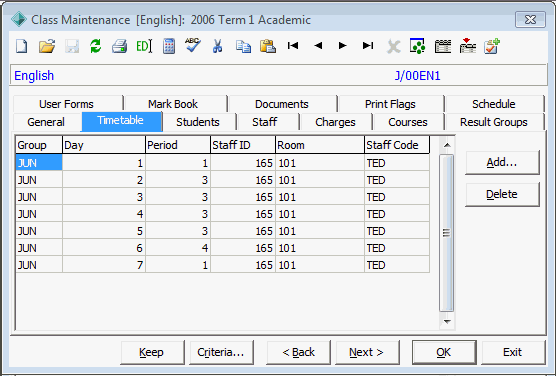Open the Students tab
556x376 pixels.
point(198,122)
